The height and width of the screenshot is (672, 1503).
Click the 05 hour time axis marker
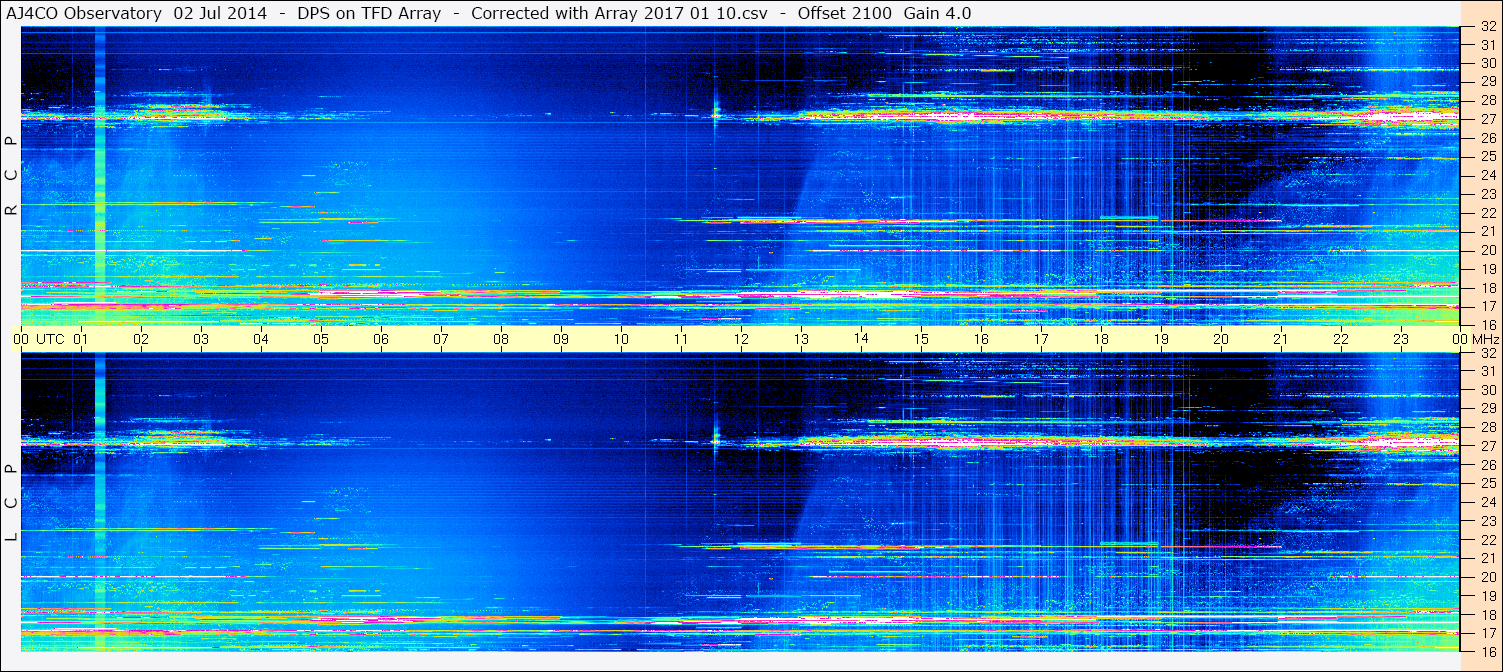coord(321,340)
